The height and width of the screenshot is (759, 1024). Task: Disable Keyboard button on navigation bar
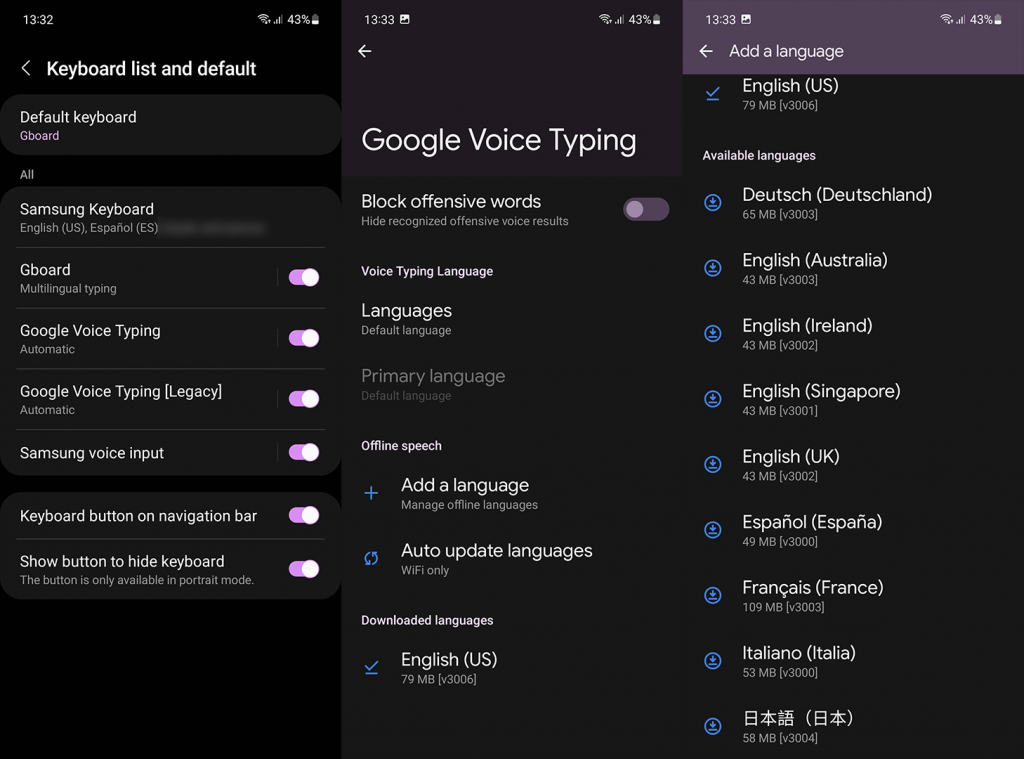[303, 515]
